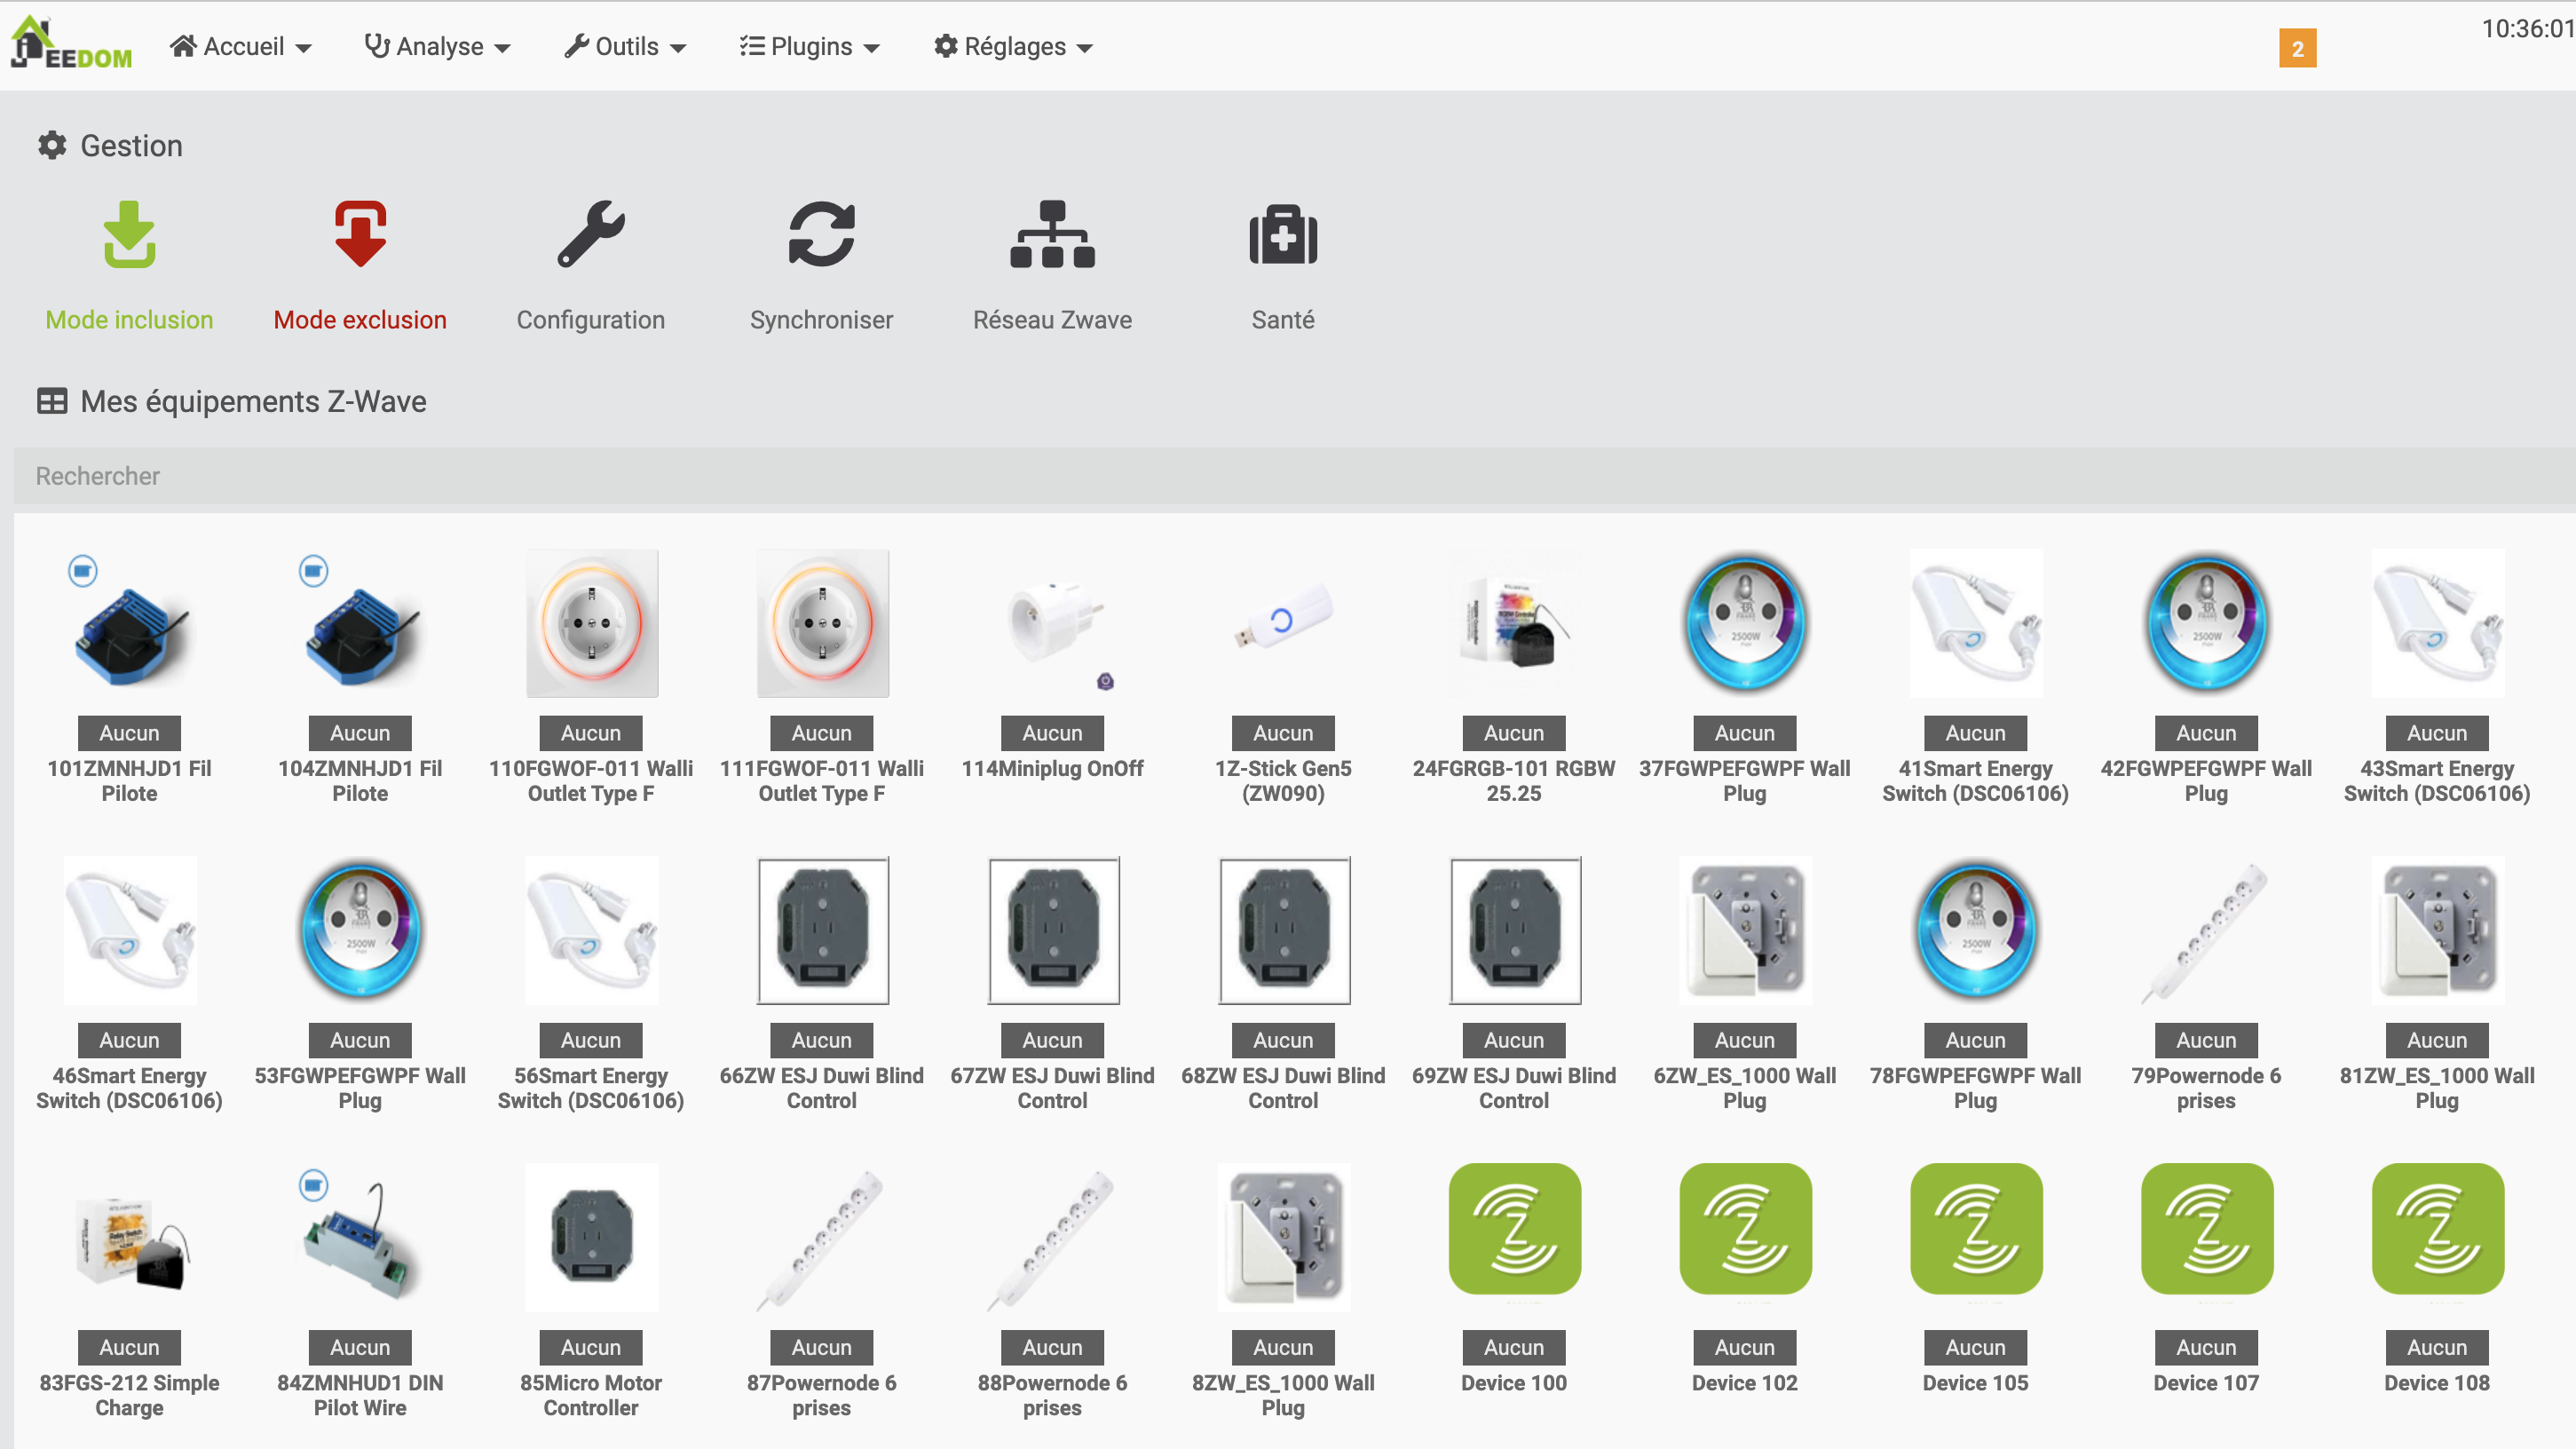Screen dimensions: 2576x1449
Task: Open 24FGRGB-101 RGBW device image
Action: [x=1514, y=625]
